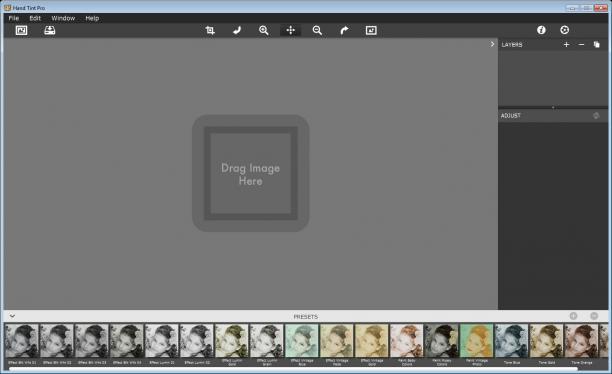Select the pan move tool
Screen dimensions: 612x374
click(x=291, y=30)
